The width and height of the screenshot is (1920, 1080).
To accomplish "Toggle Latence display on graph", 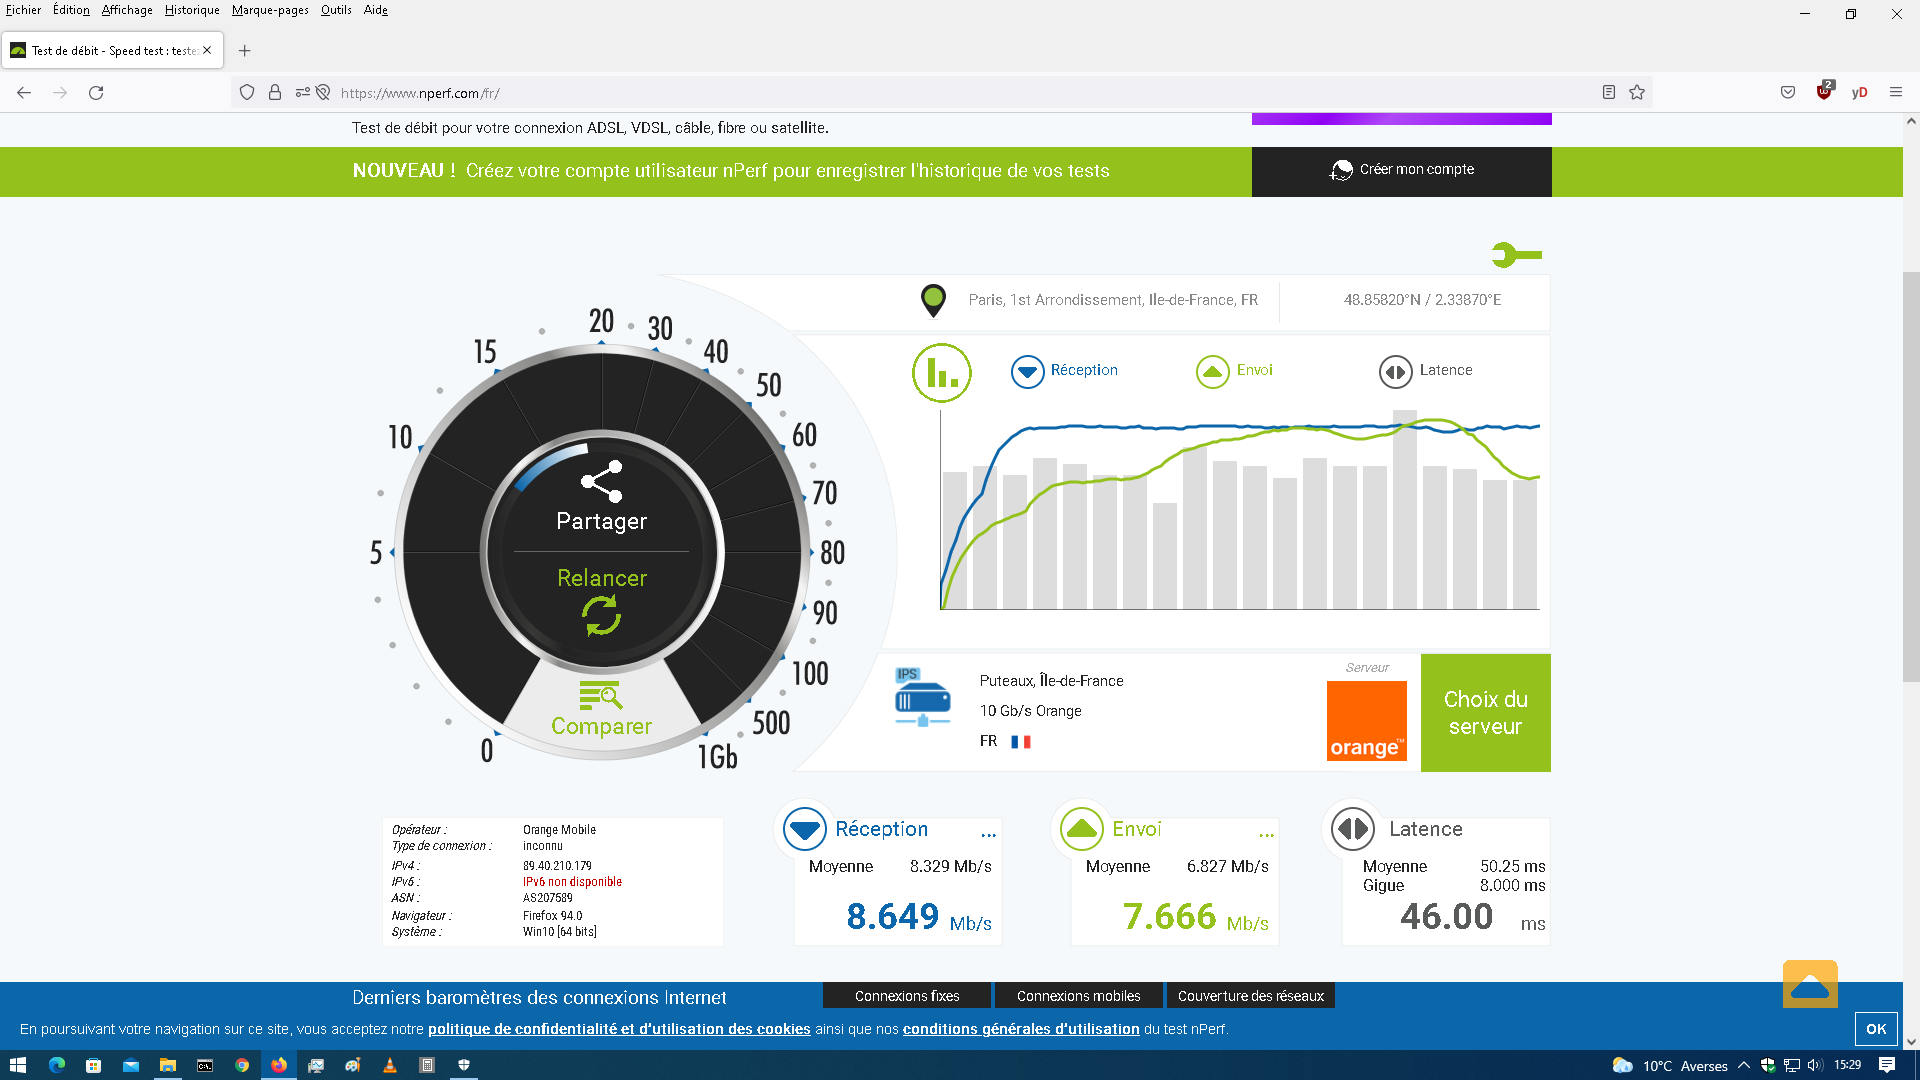I will click(x=1395, y=371).
